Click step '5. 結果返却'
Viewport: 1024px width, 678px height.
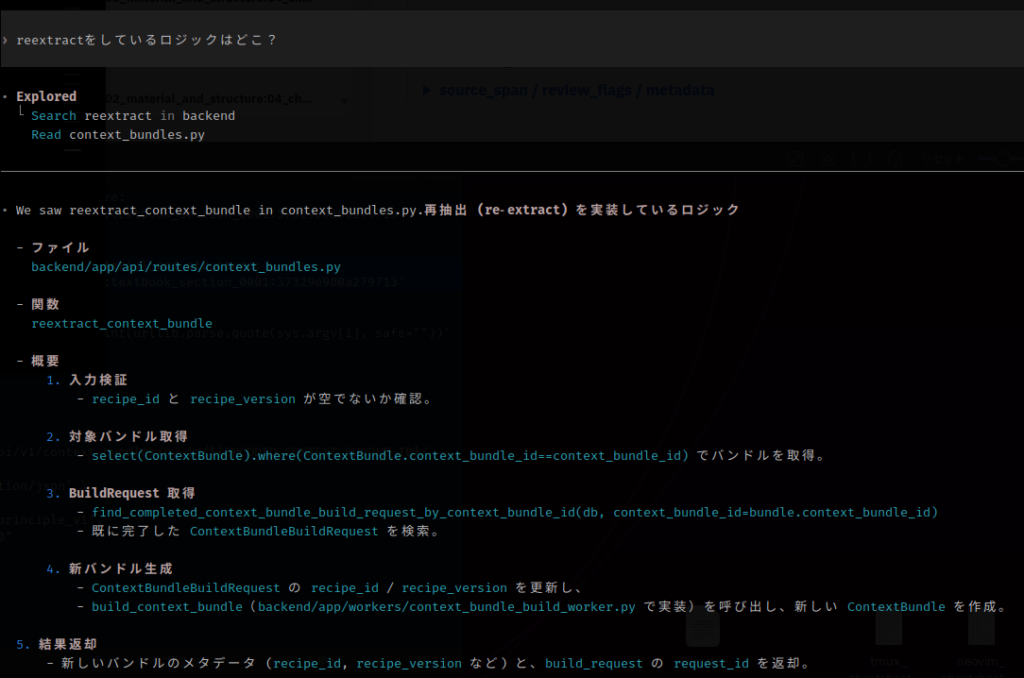(x=57, y=645)
